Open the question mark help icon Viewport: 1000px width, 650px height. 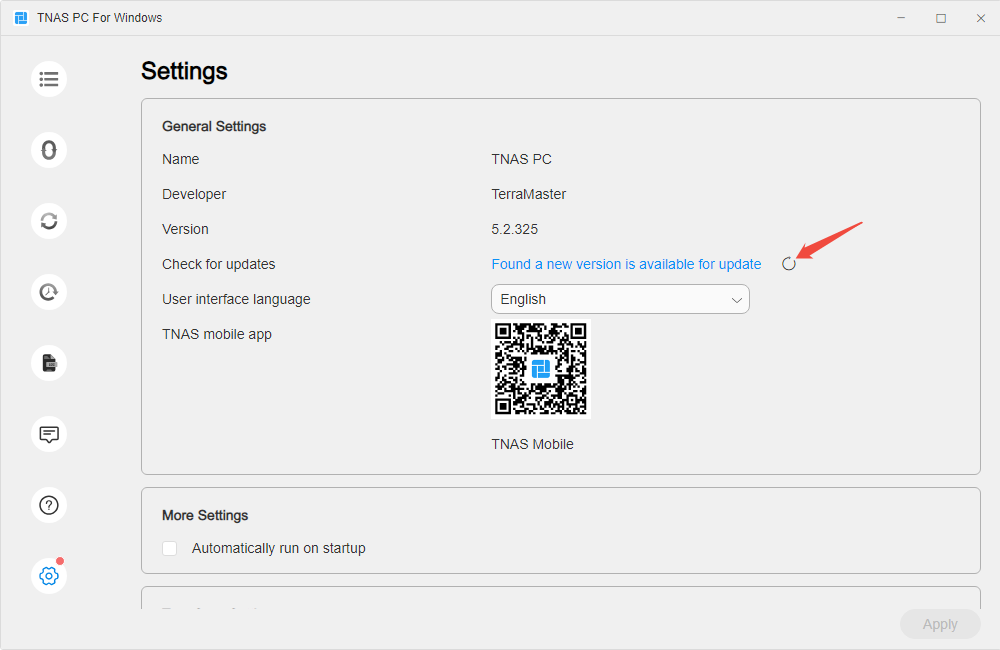pyautogui.click(x=49, y=505)
